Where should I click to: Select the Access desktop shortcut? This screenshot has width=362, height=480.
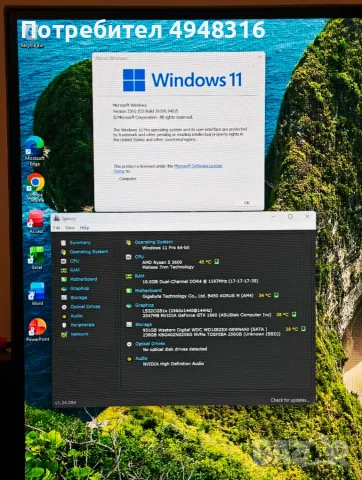(x=36, y=221)
